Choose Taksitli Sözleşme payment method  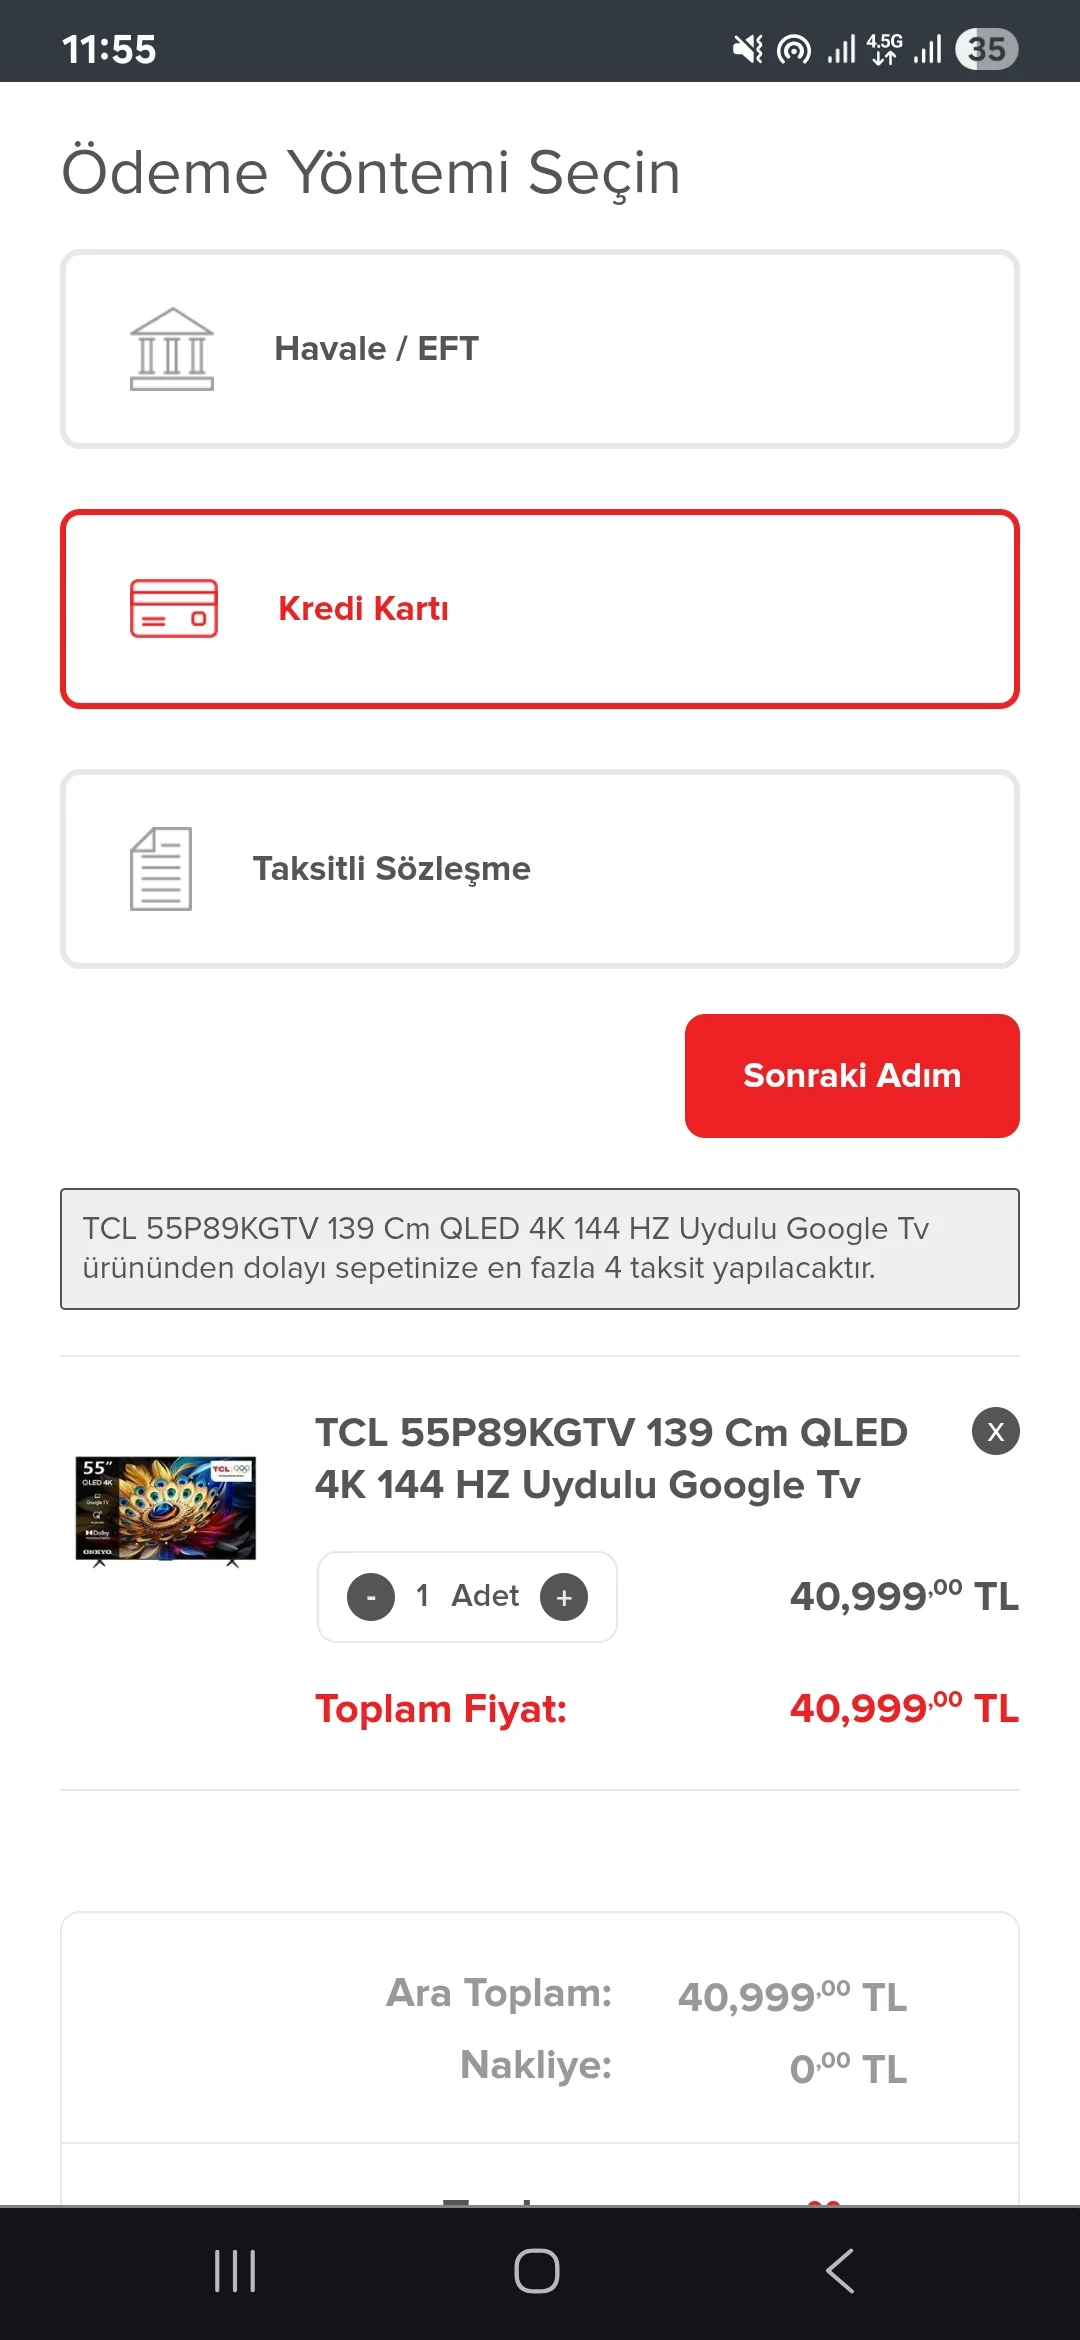pos(540,869)
